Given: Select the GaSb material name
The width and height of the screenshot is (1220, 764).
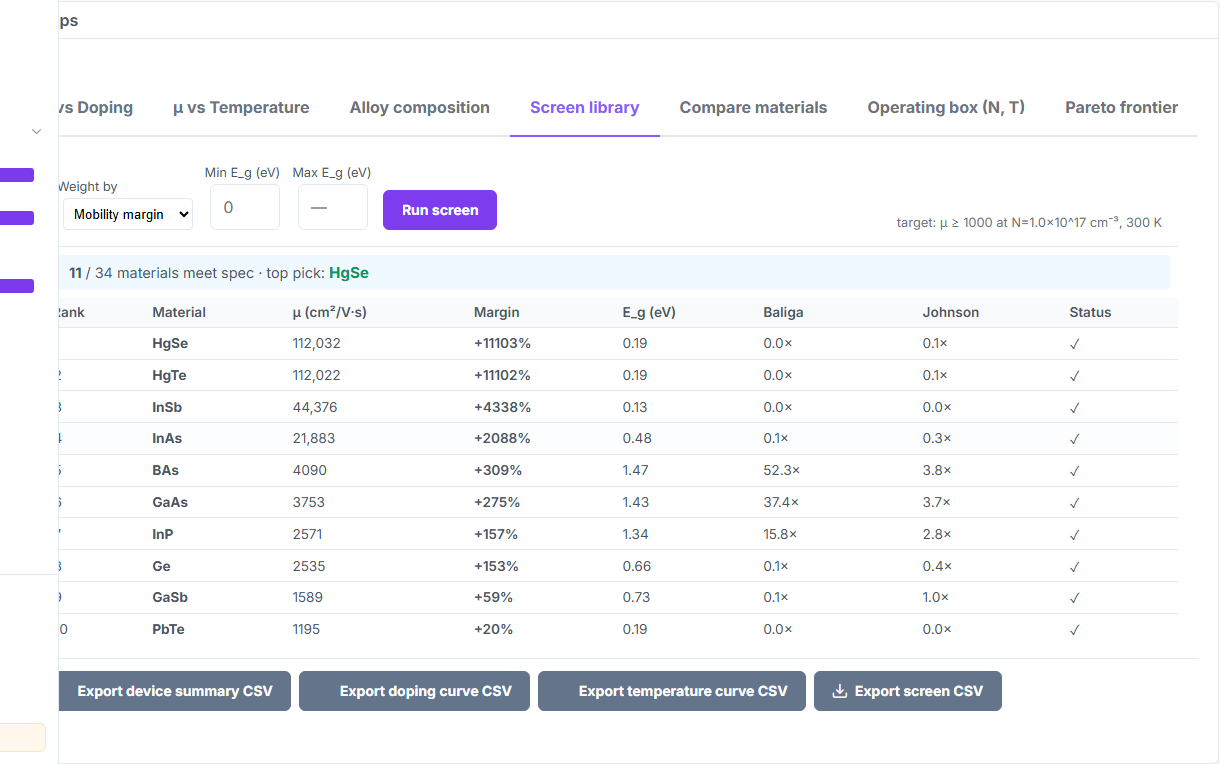Looking at the screenshot, I should point(170,597).
